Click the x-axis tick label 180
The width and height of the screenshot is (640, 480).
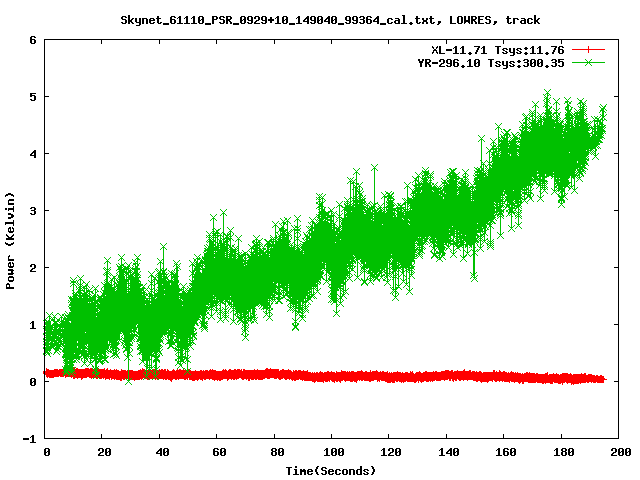coord(562,453)
